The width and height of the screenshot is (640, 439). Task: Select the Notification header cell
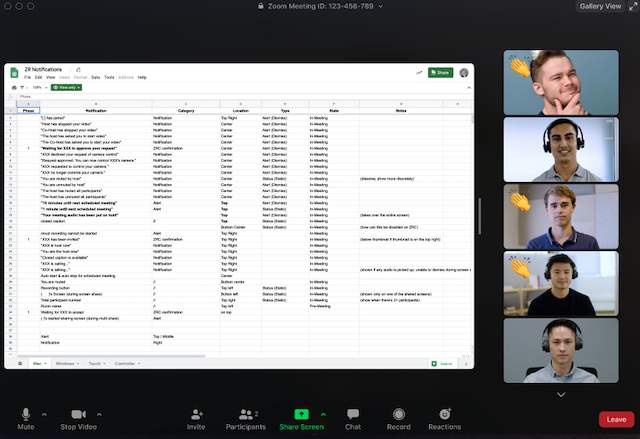[x=96, y=111]
